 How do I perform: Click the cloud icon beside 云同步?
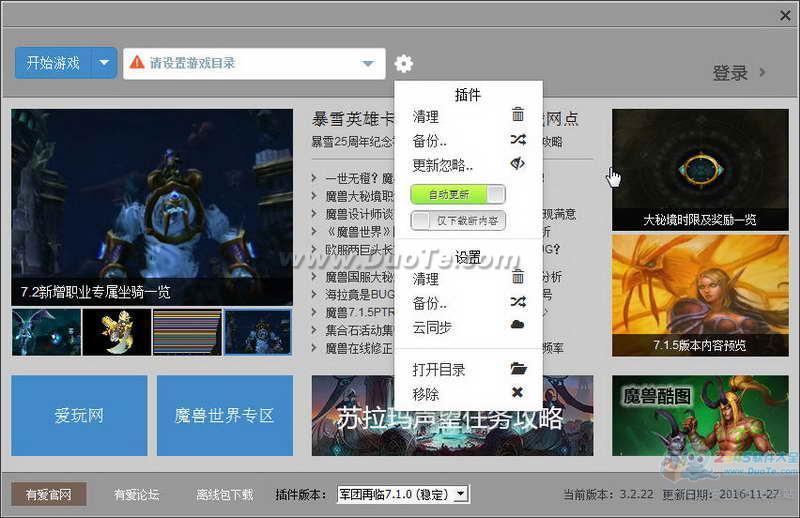[517, 325]
